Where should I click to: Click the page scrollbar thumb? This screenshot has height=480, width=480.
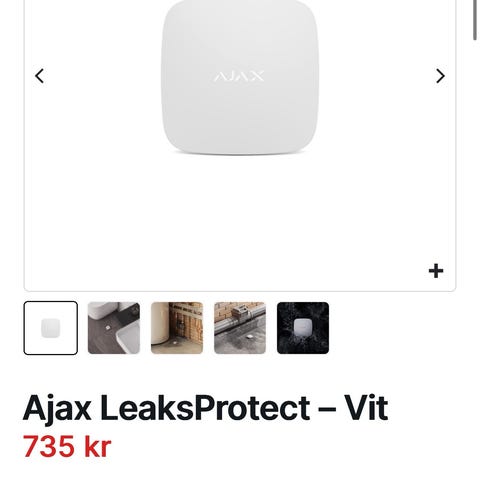(475, 19)
